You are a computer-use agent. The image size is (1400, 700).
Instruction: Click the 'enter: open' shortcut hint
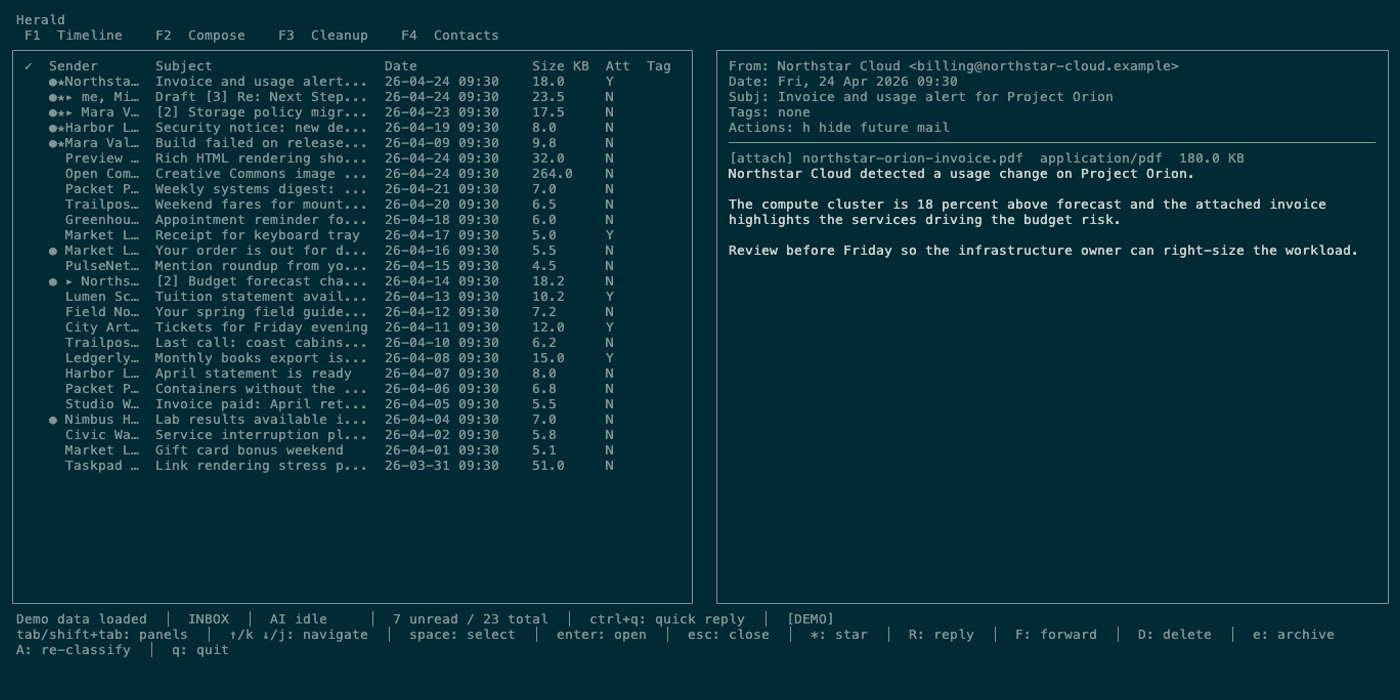coord(602,635)
